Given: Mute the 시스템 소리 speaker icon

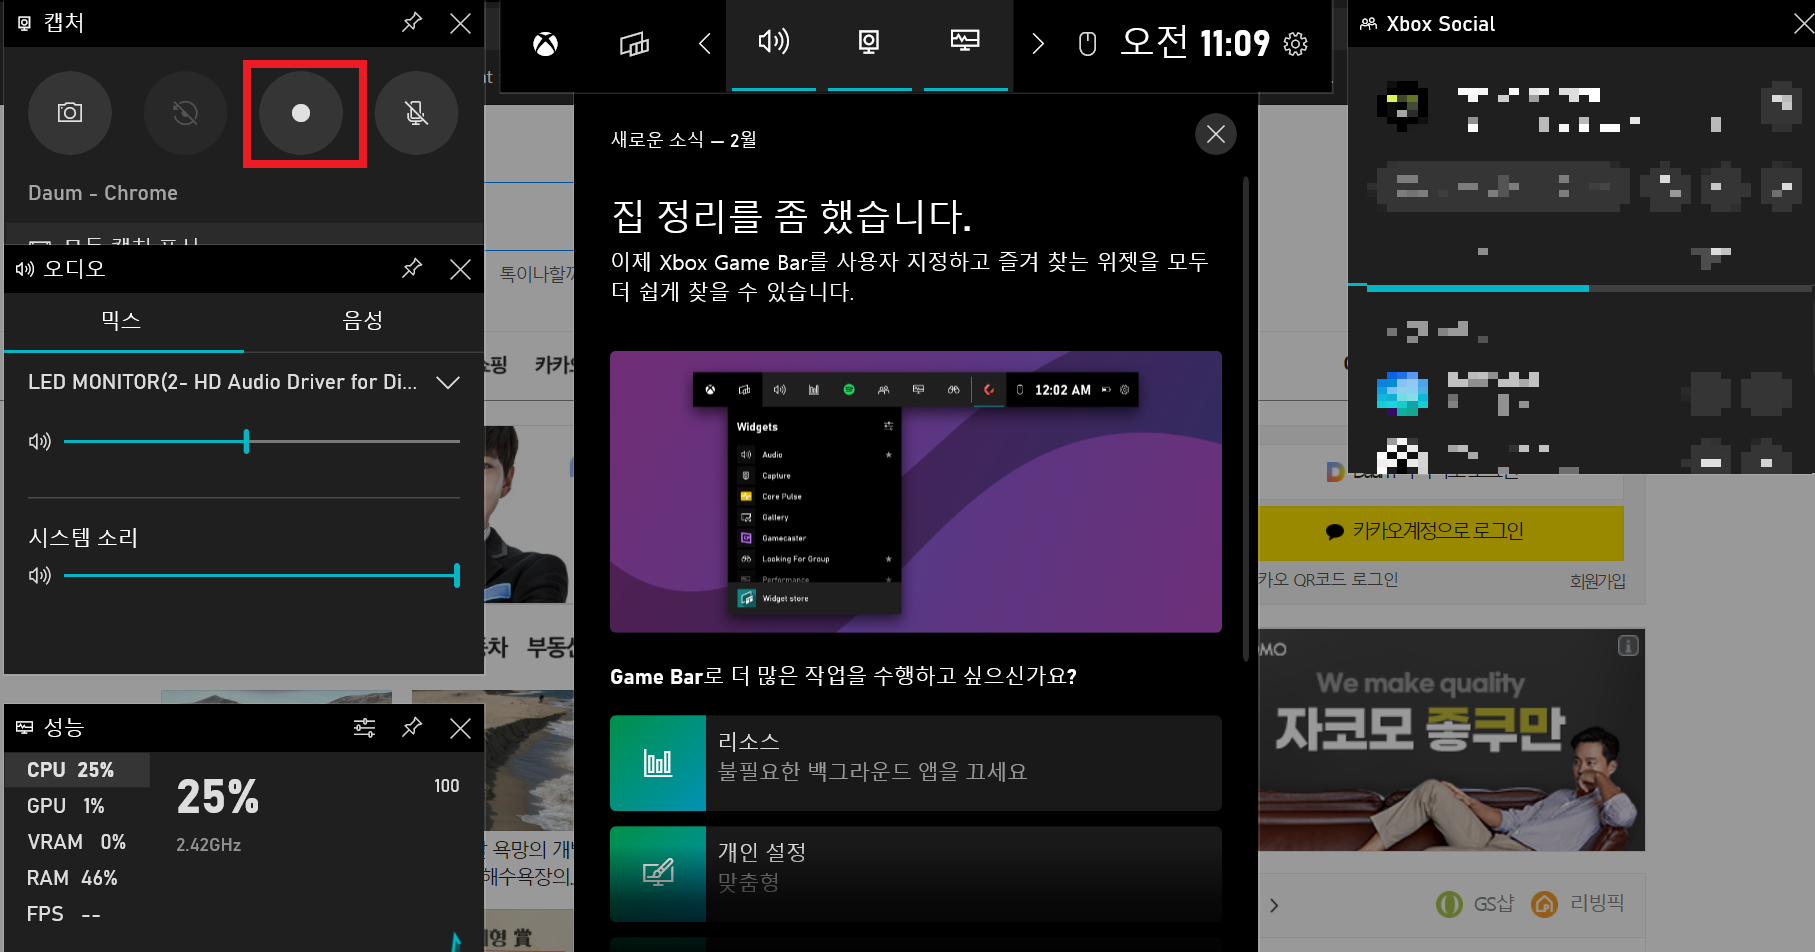Looking at the screenshot, I should [40, 576].
